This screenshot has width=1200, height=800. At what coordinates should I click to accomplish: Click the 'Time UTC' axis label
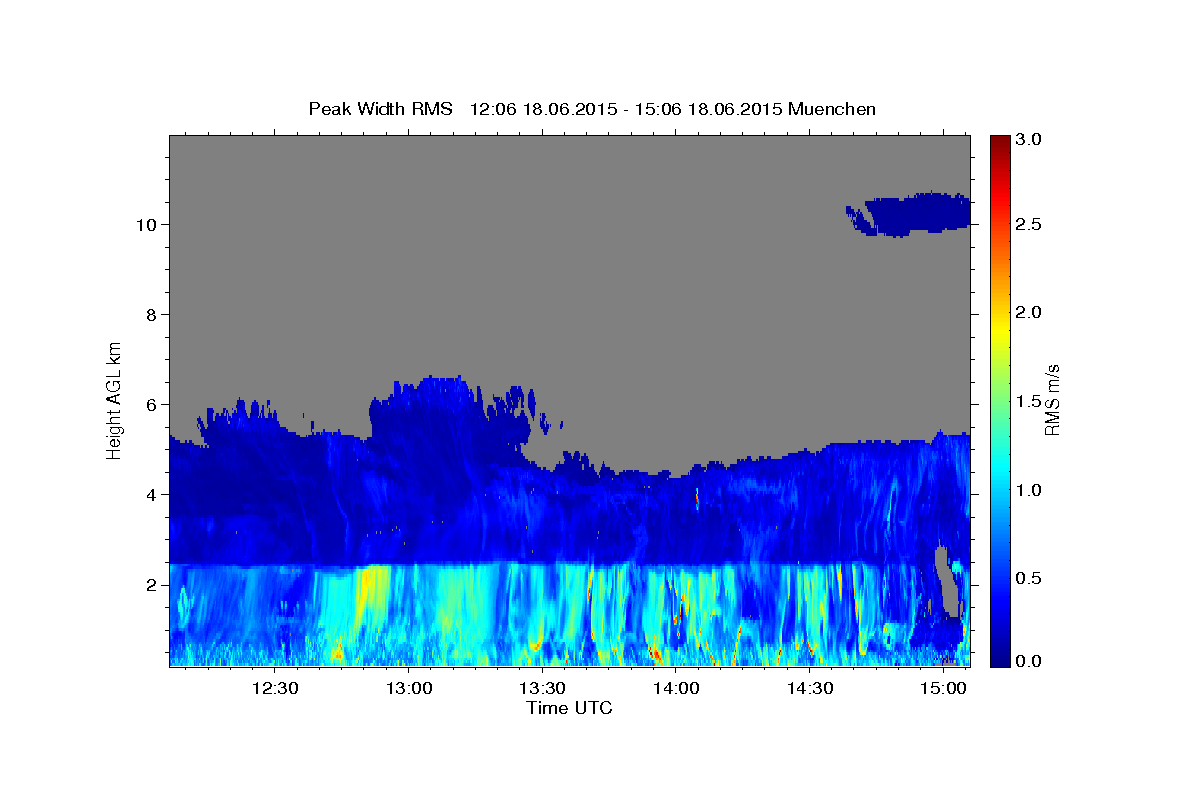pos(569,708)
